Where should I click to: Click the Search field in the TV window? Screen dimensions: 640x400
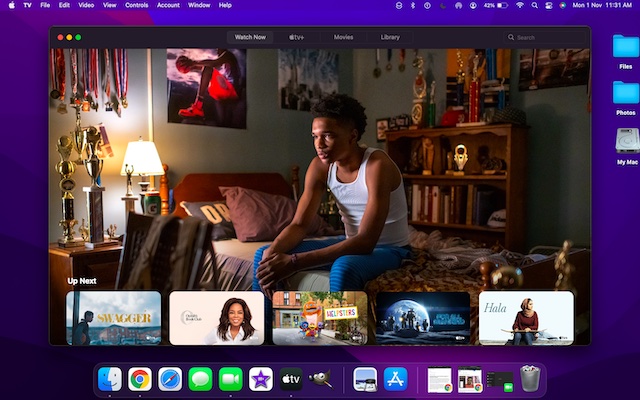click(x=544, y=38)
